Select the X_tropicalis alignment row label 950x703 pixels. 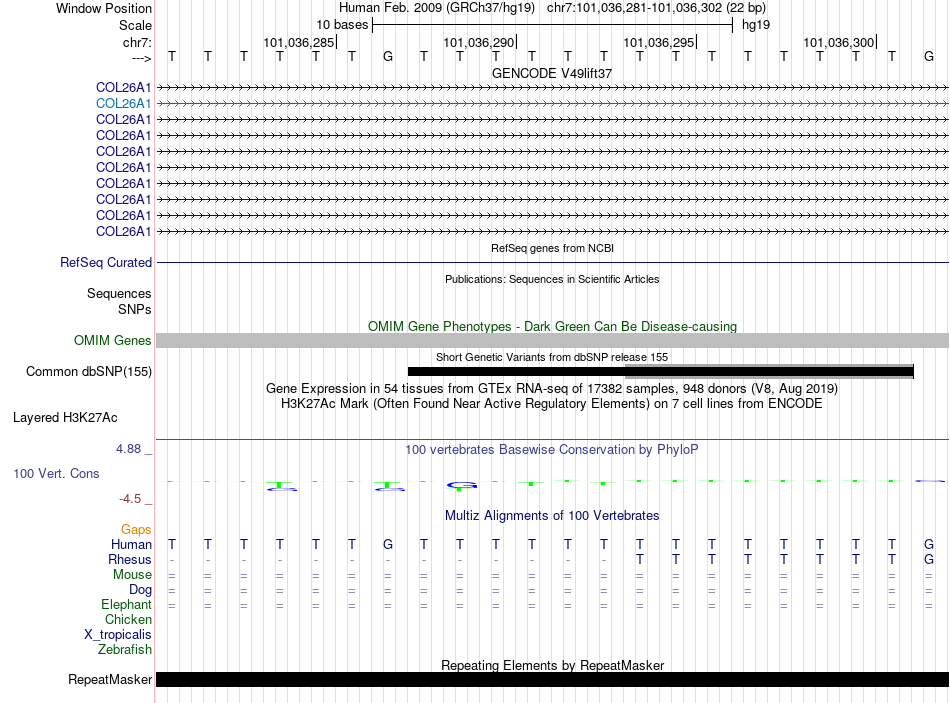click(118, 635)
